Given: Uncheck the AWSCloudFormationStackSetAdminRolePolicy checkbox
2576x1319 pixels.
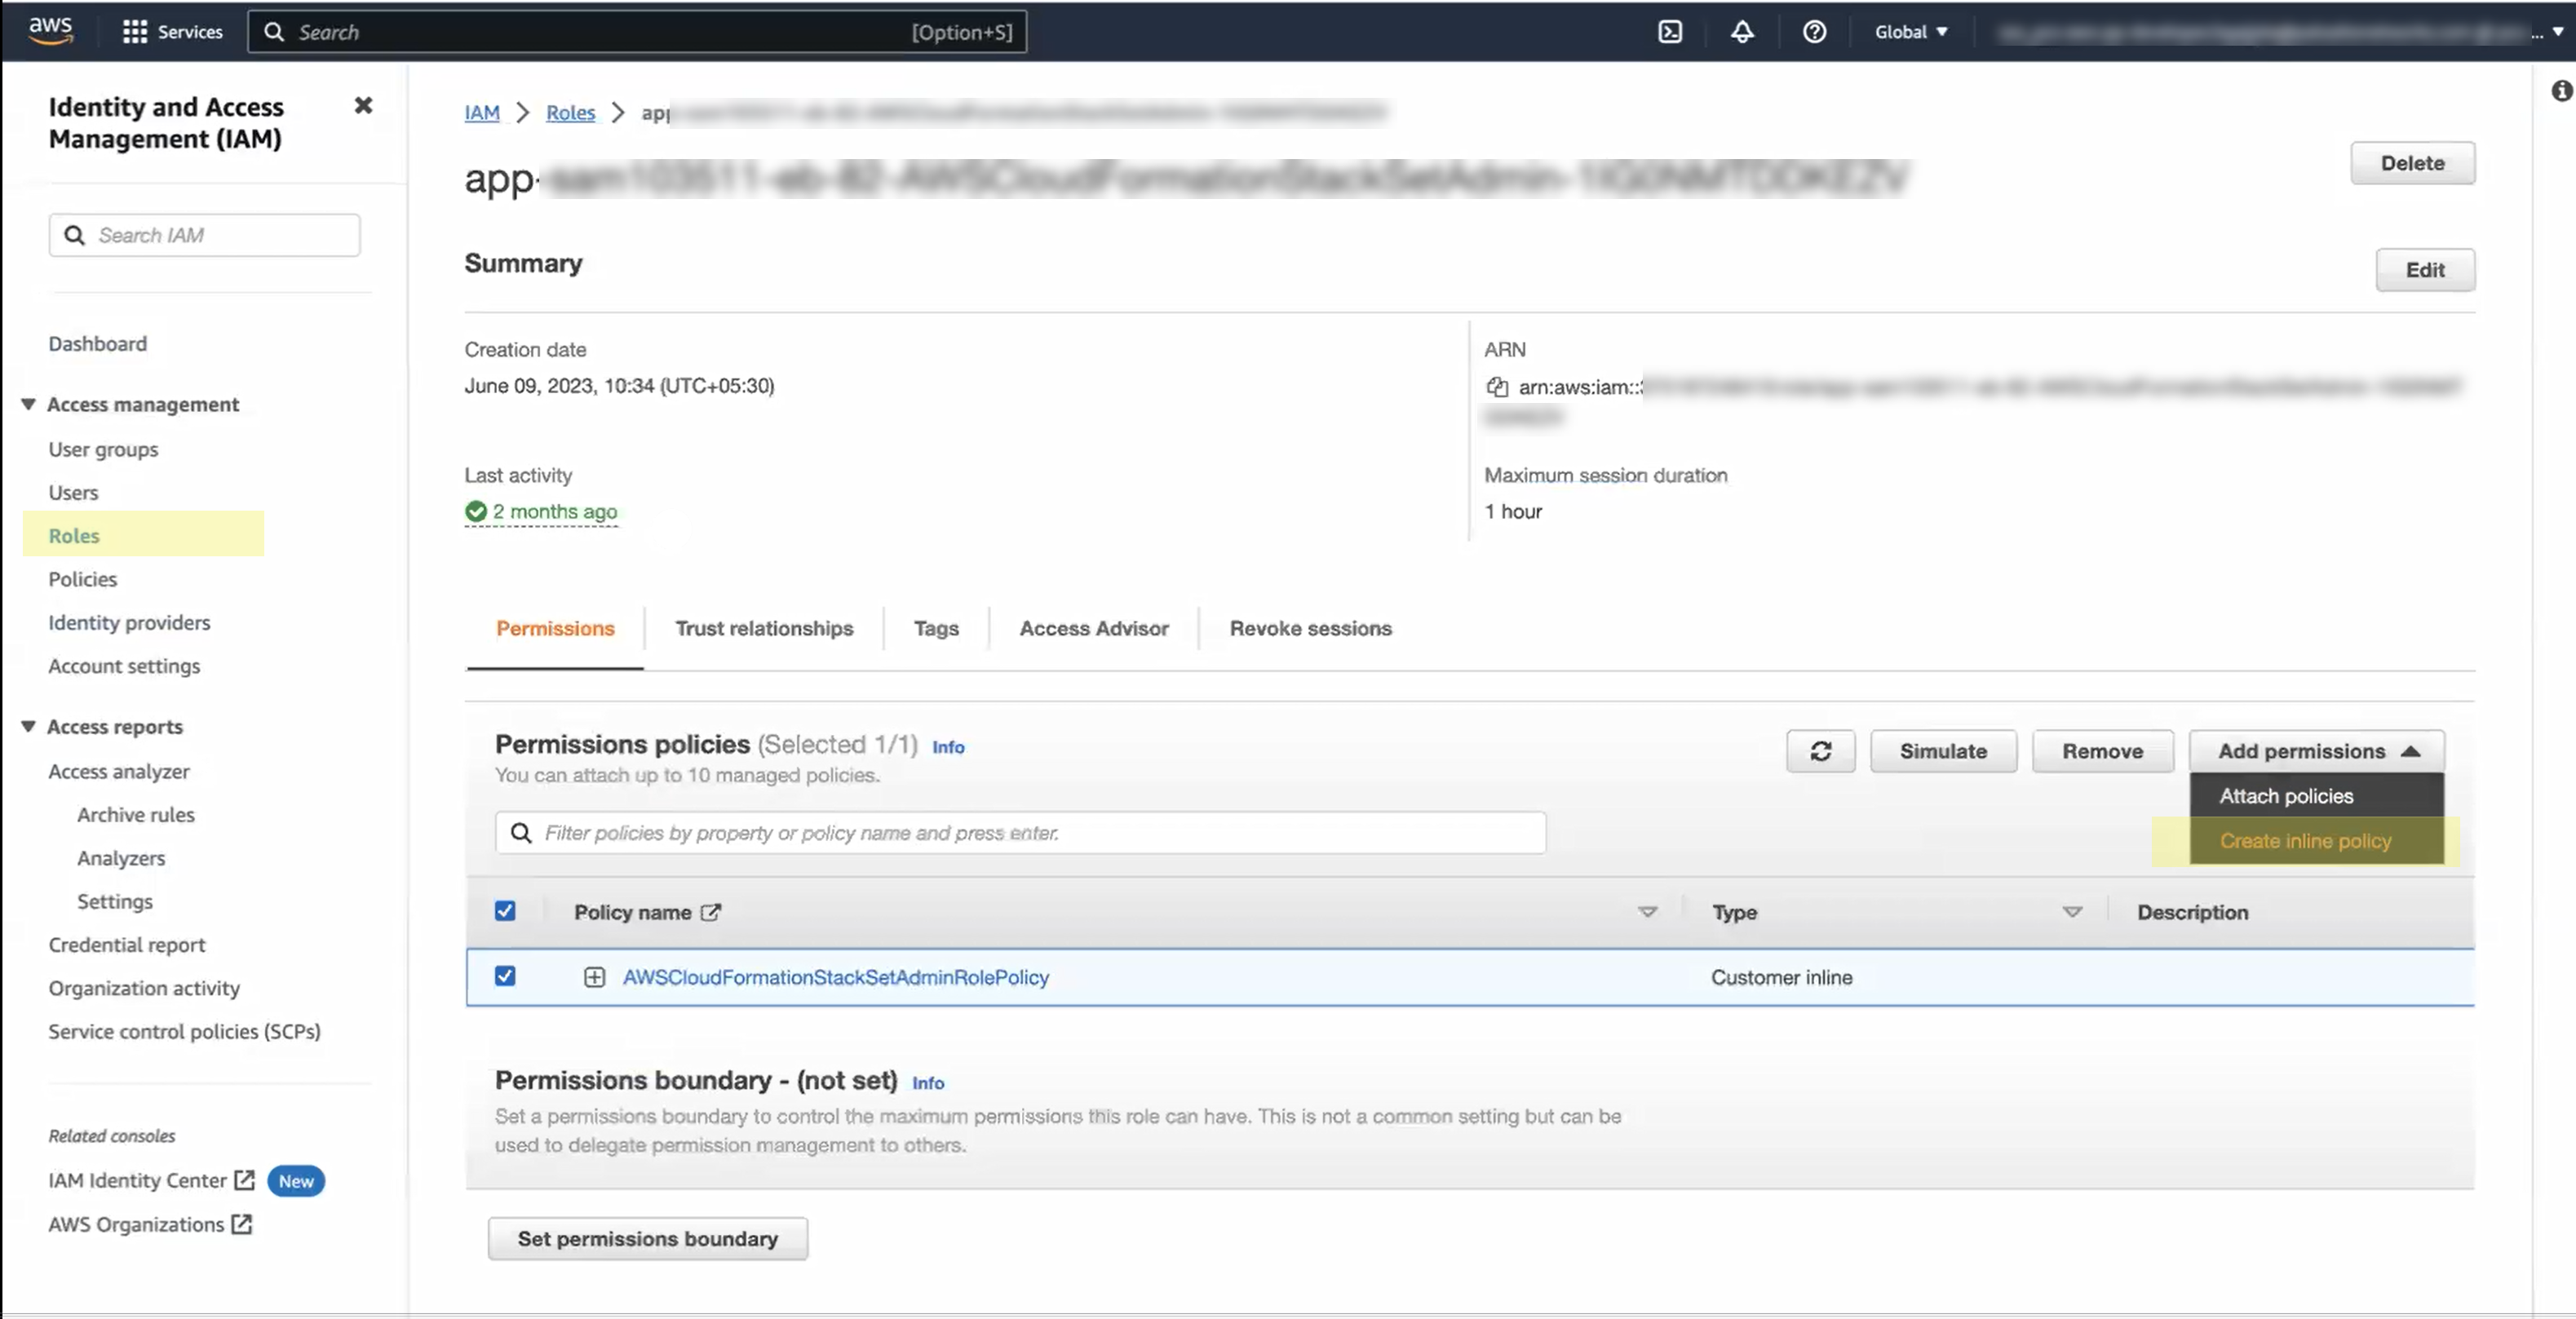Looking at the screenshot, I should tap(505, 976).
